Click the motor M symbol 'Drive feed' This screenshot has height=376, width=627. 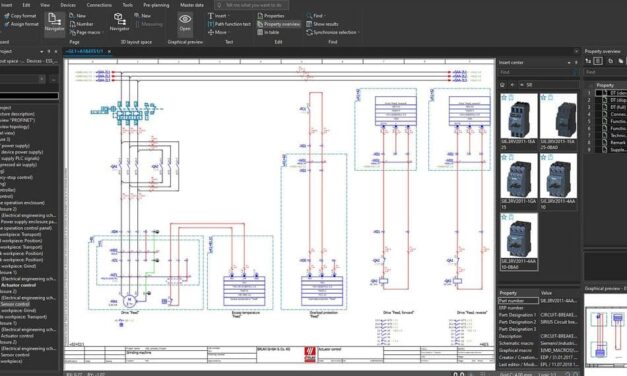click(129, 300)
